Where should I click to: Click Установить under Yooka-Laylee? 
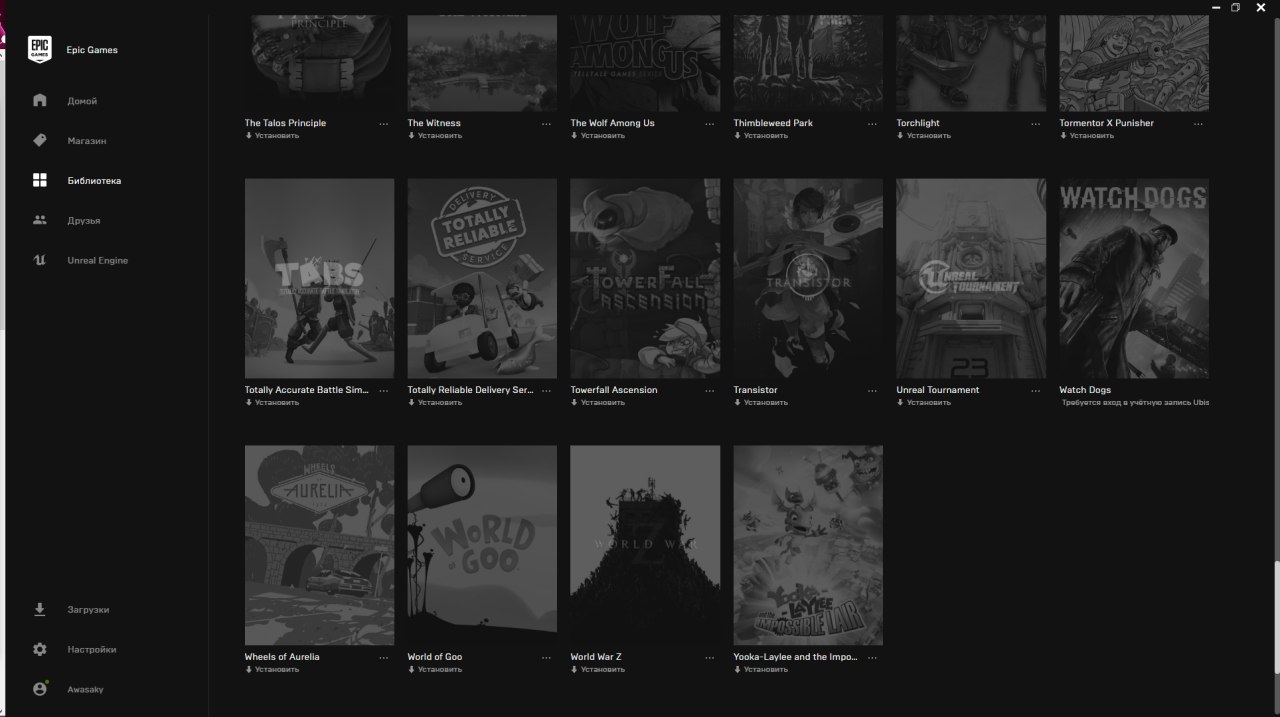761,670
